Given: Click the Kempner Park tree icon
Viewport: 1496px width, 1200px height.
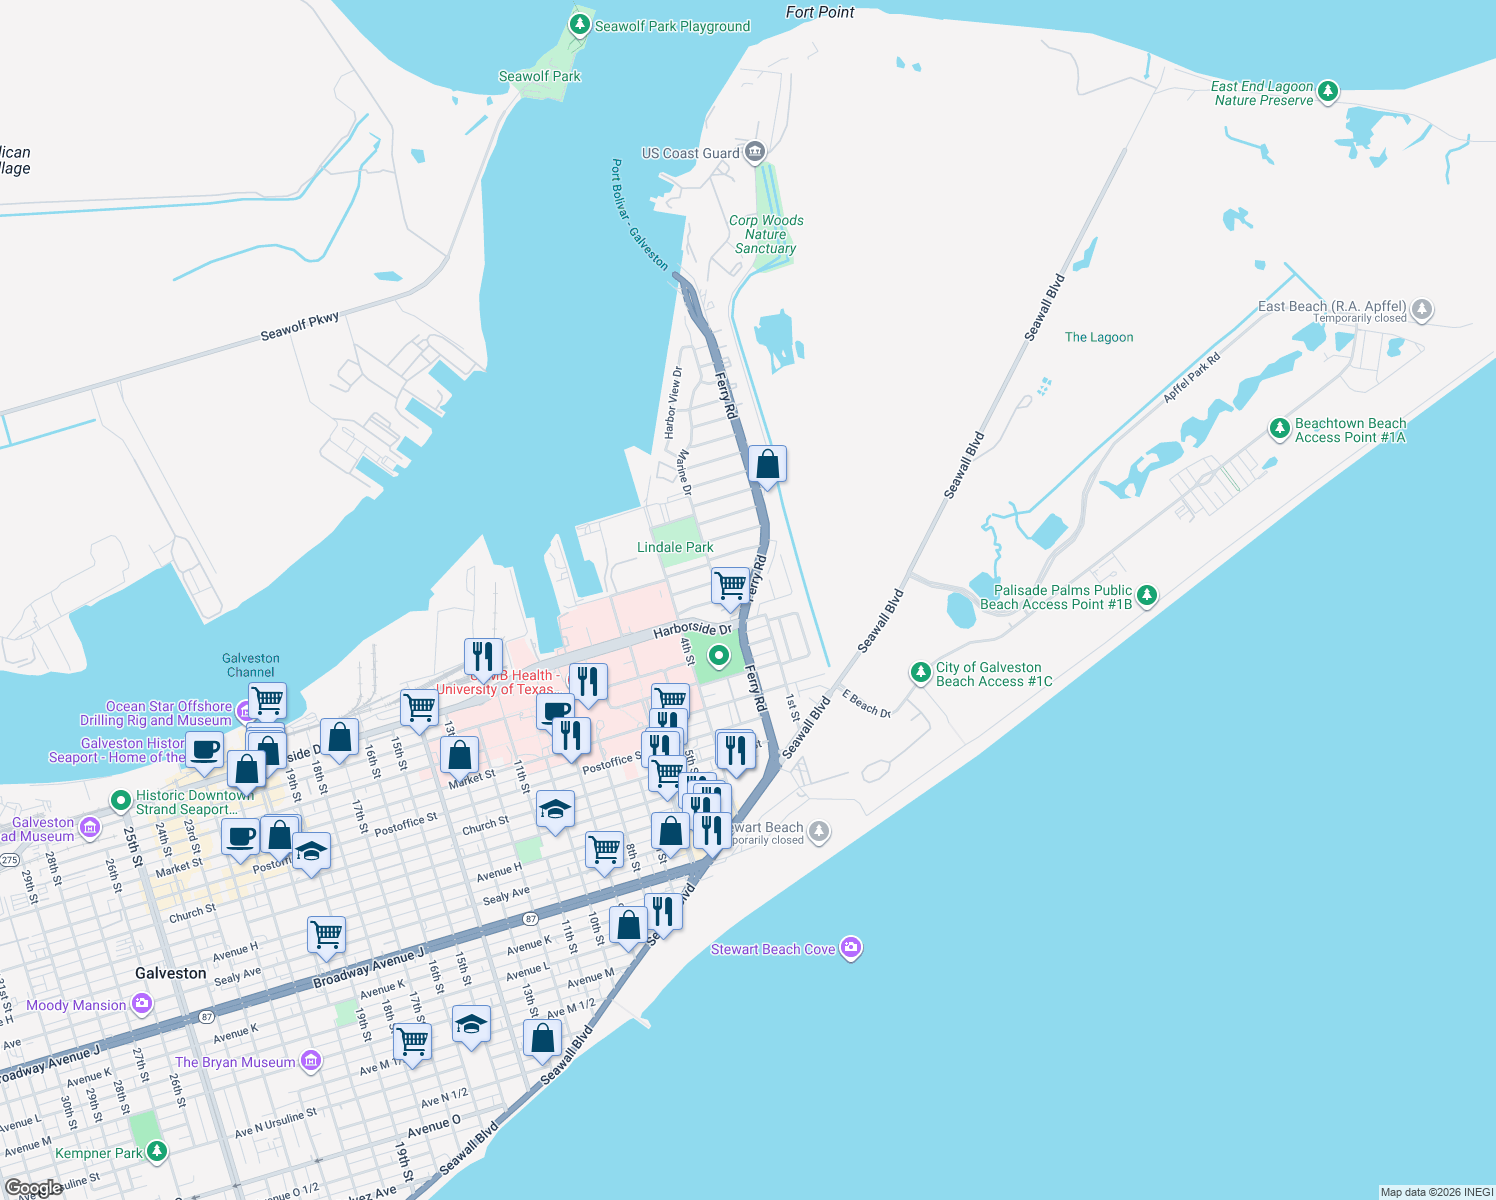Looking at the screenshot, I should (x=157, y=1152).
